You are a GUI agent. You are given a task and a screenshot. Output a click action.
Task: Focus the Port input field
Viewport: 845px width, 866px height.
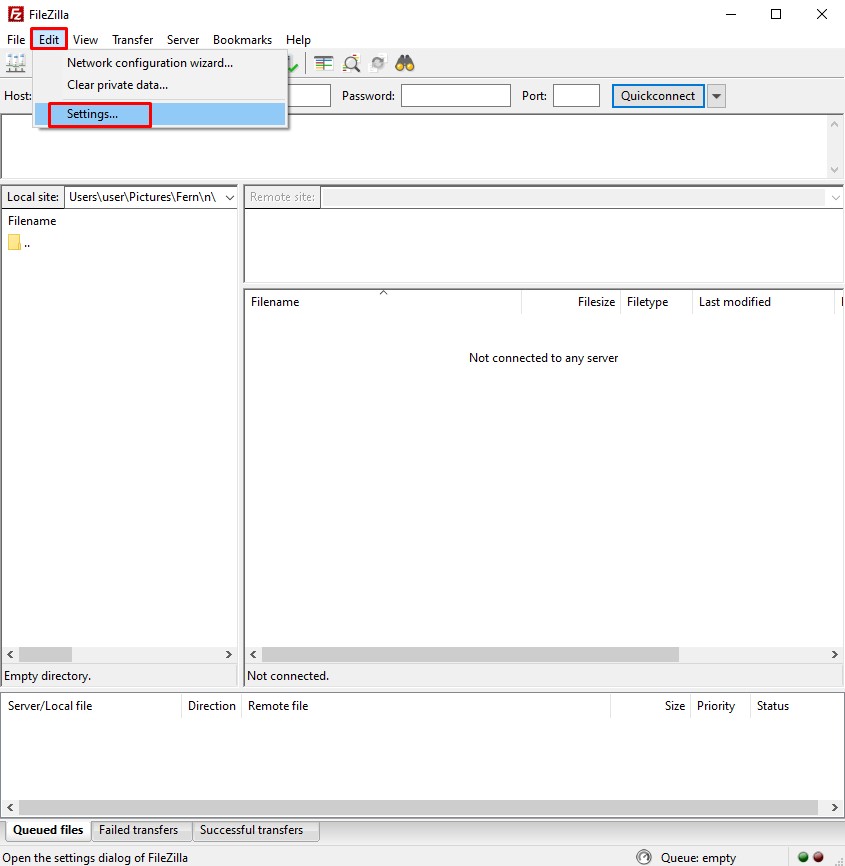point(577,96)
